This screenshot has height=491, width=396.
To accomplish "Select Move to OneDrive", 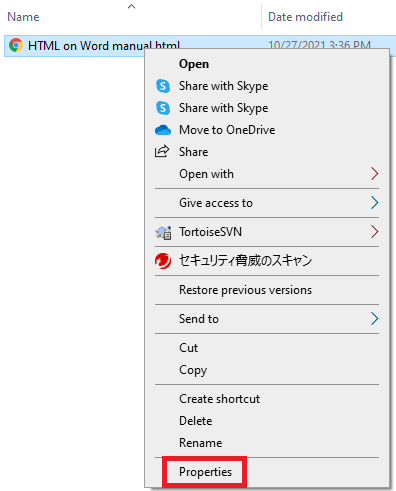I will pyautogui.click(x=227, y=130).
